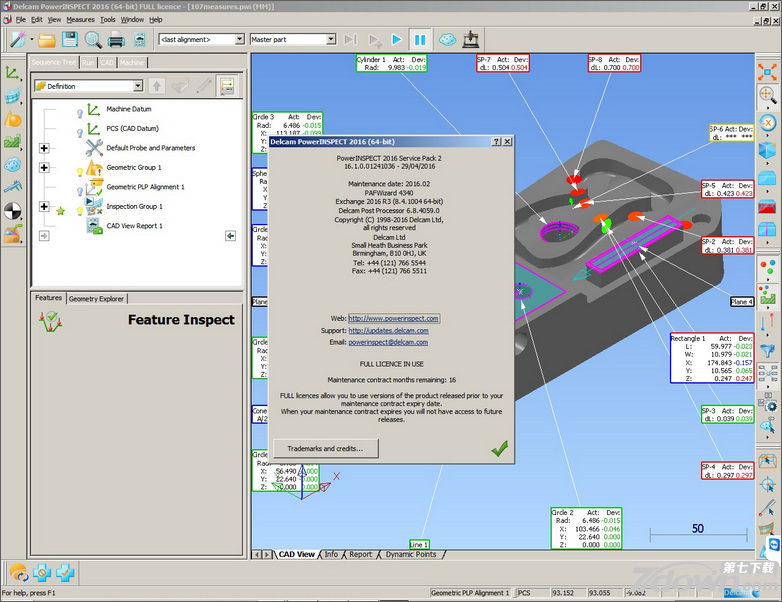Viewport: 782px width, 602px height.
Task: Click the globe icon in bottom-left toolbar
Action: pos(19,573)
